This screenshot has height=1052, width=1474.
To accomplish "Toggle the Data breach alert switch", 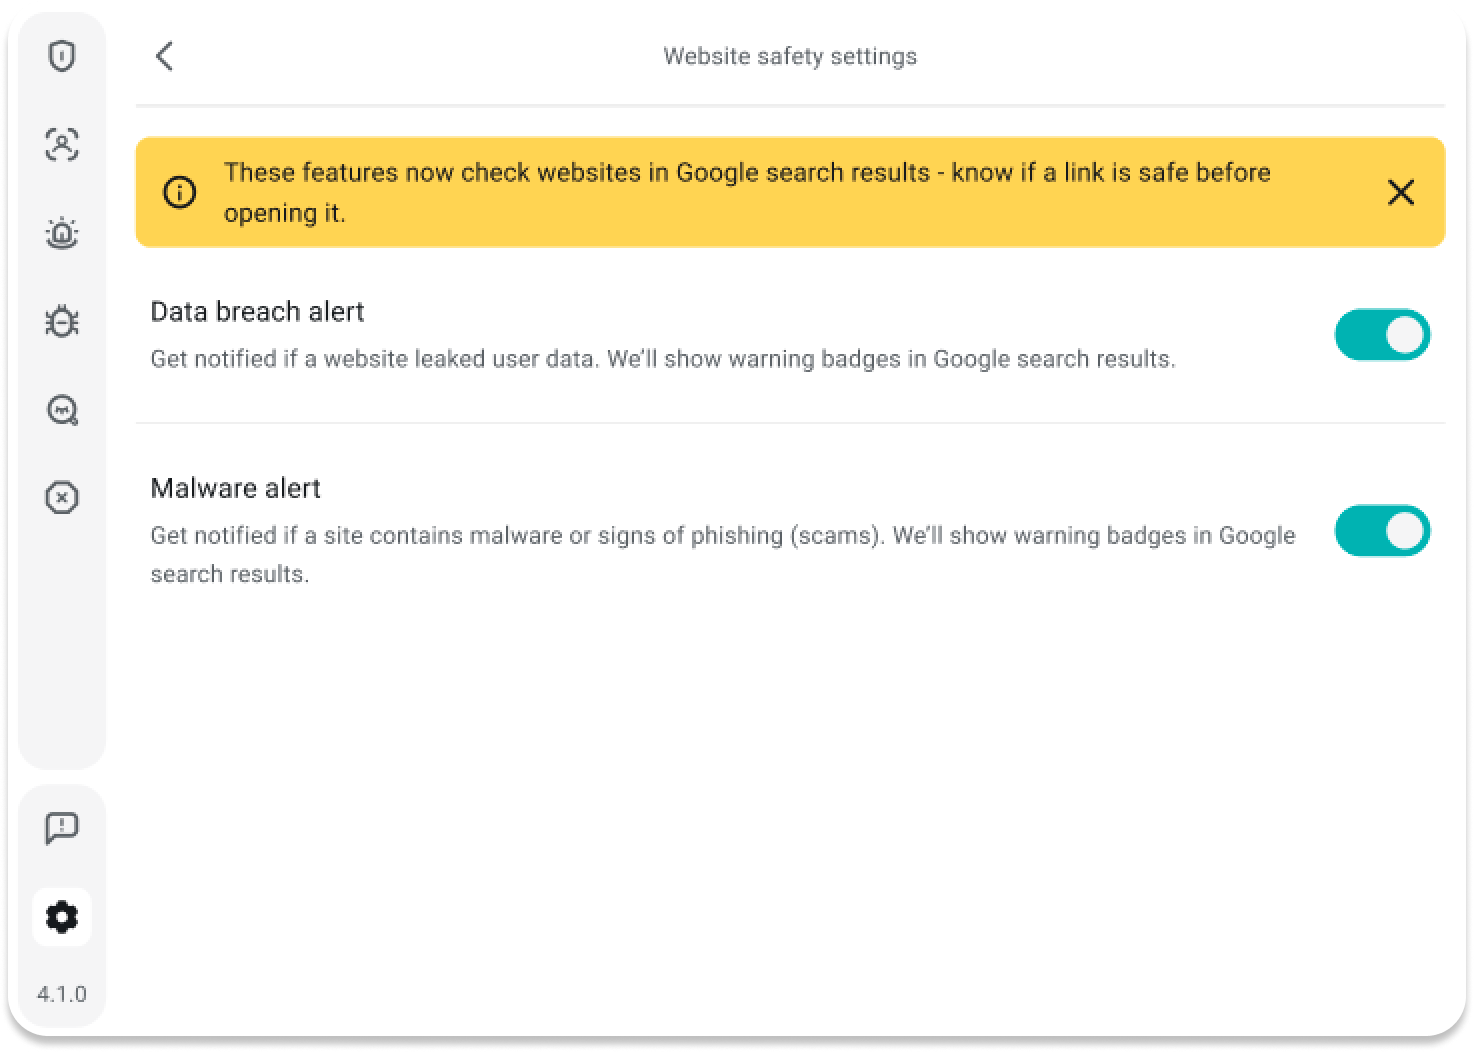I will click(1382, 335).
